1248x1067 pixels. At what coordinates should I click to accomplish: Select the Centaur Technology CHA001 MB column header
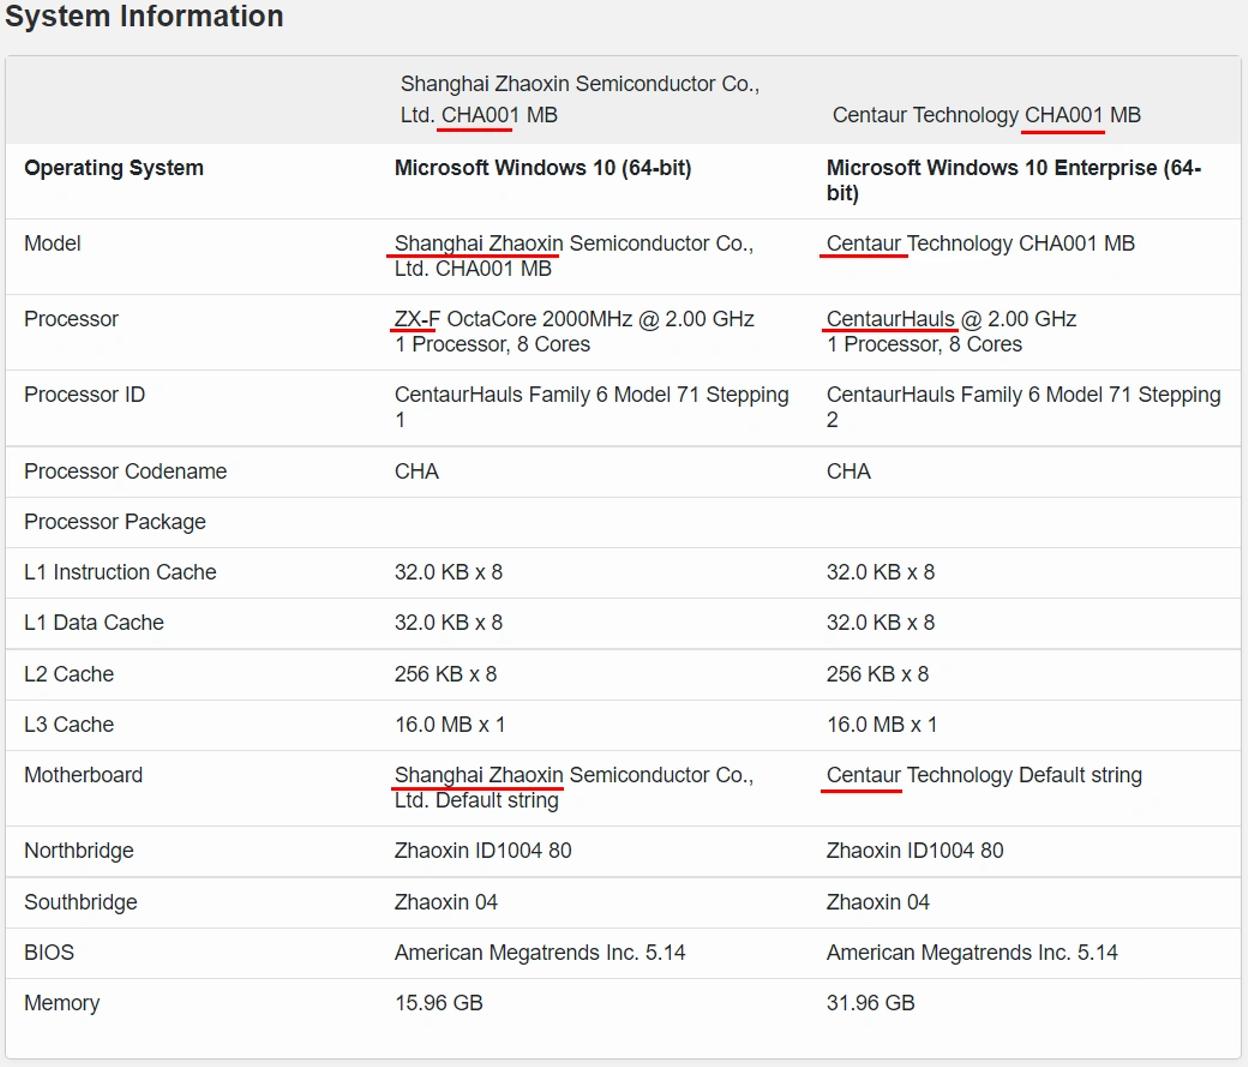point(986,115)
